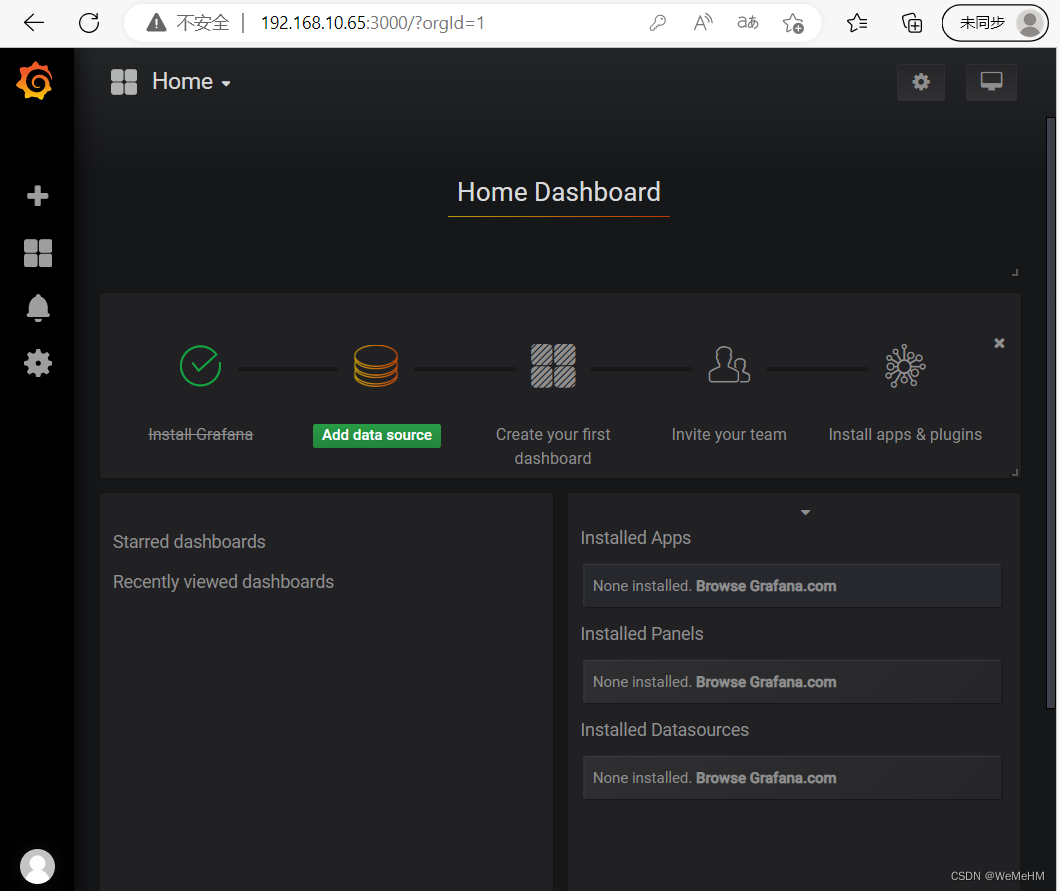Click the Home Dashboard title
Image resolution: width=1060 pixels, height=891 pixels.
click(x=559, y=192)
